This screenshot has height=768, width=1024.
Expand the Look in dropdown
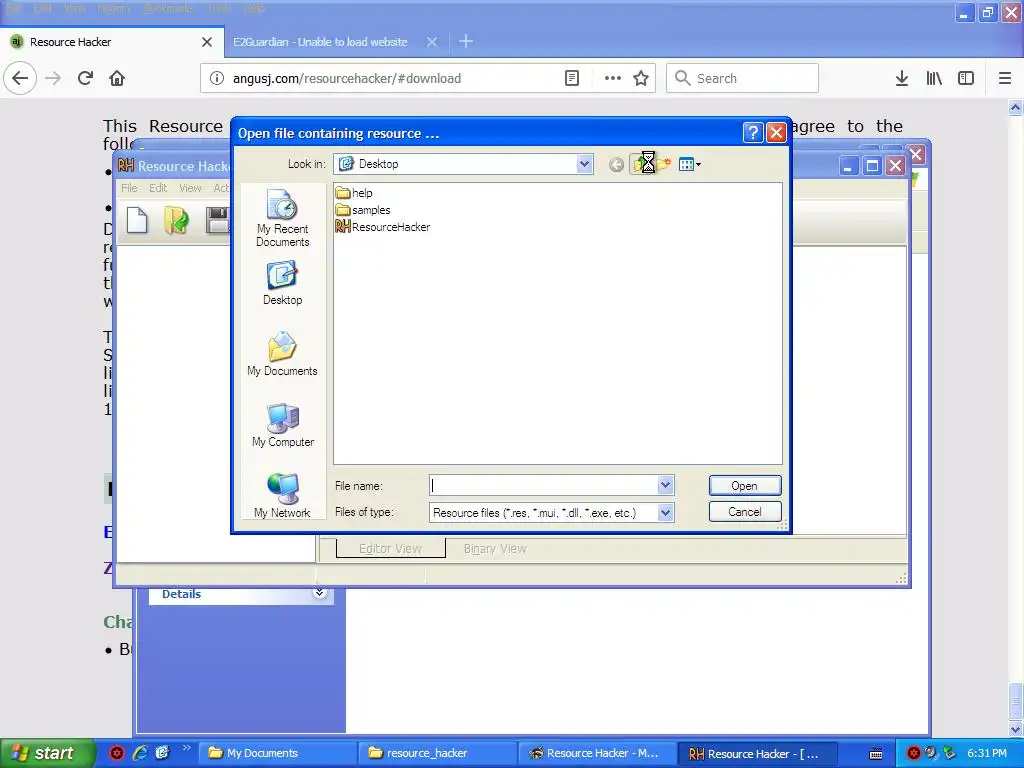tap(584, 164)
